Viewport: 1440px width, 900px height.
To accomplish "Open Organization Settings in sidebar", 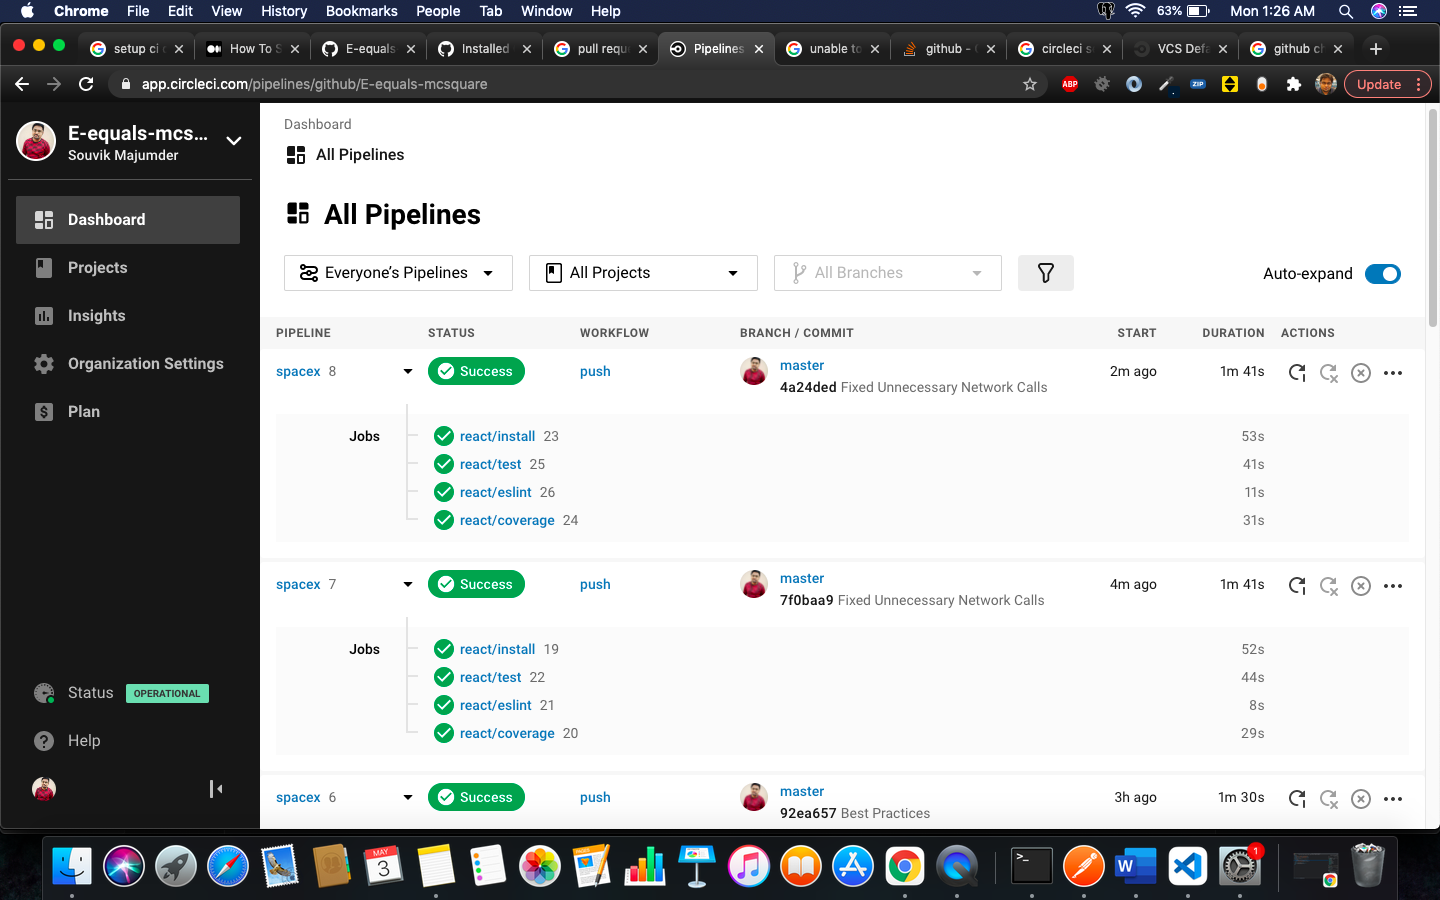I will pos(128,364).
